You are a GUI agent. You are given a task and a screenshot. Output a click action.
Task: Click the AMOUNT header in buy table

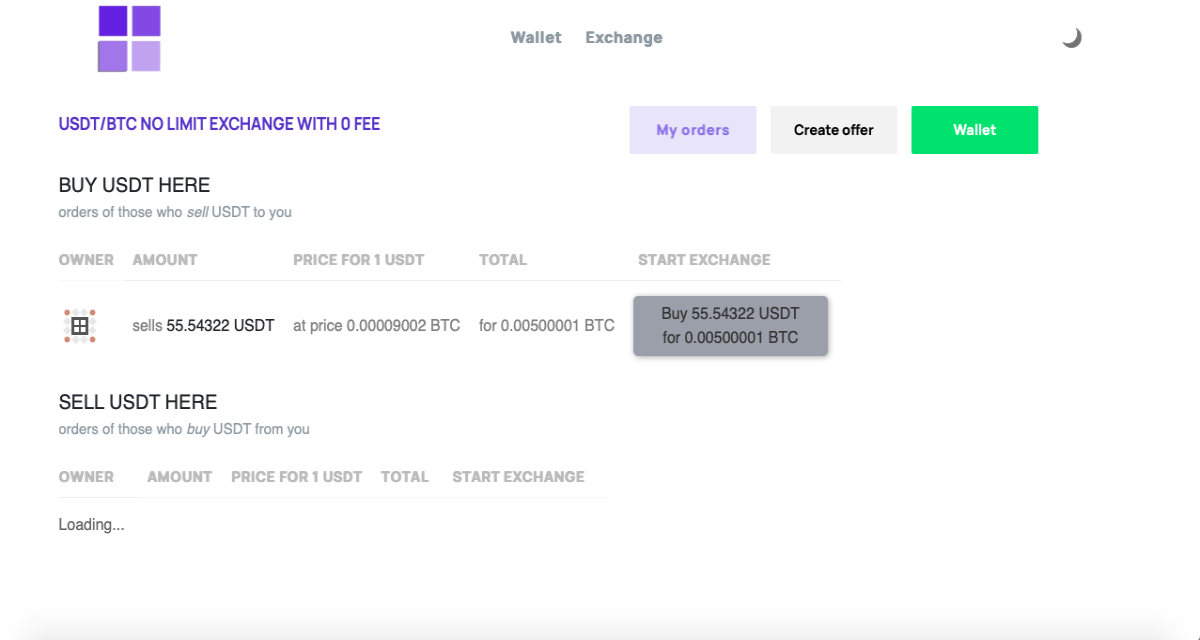(x=165, y=260)
